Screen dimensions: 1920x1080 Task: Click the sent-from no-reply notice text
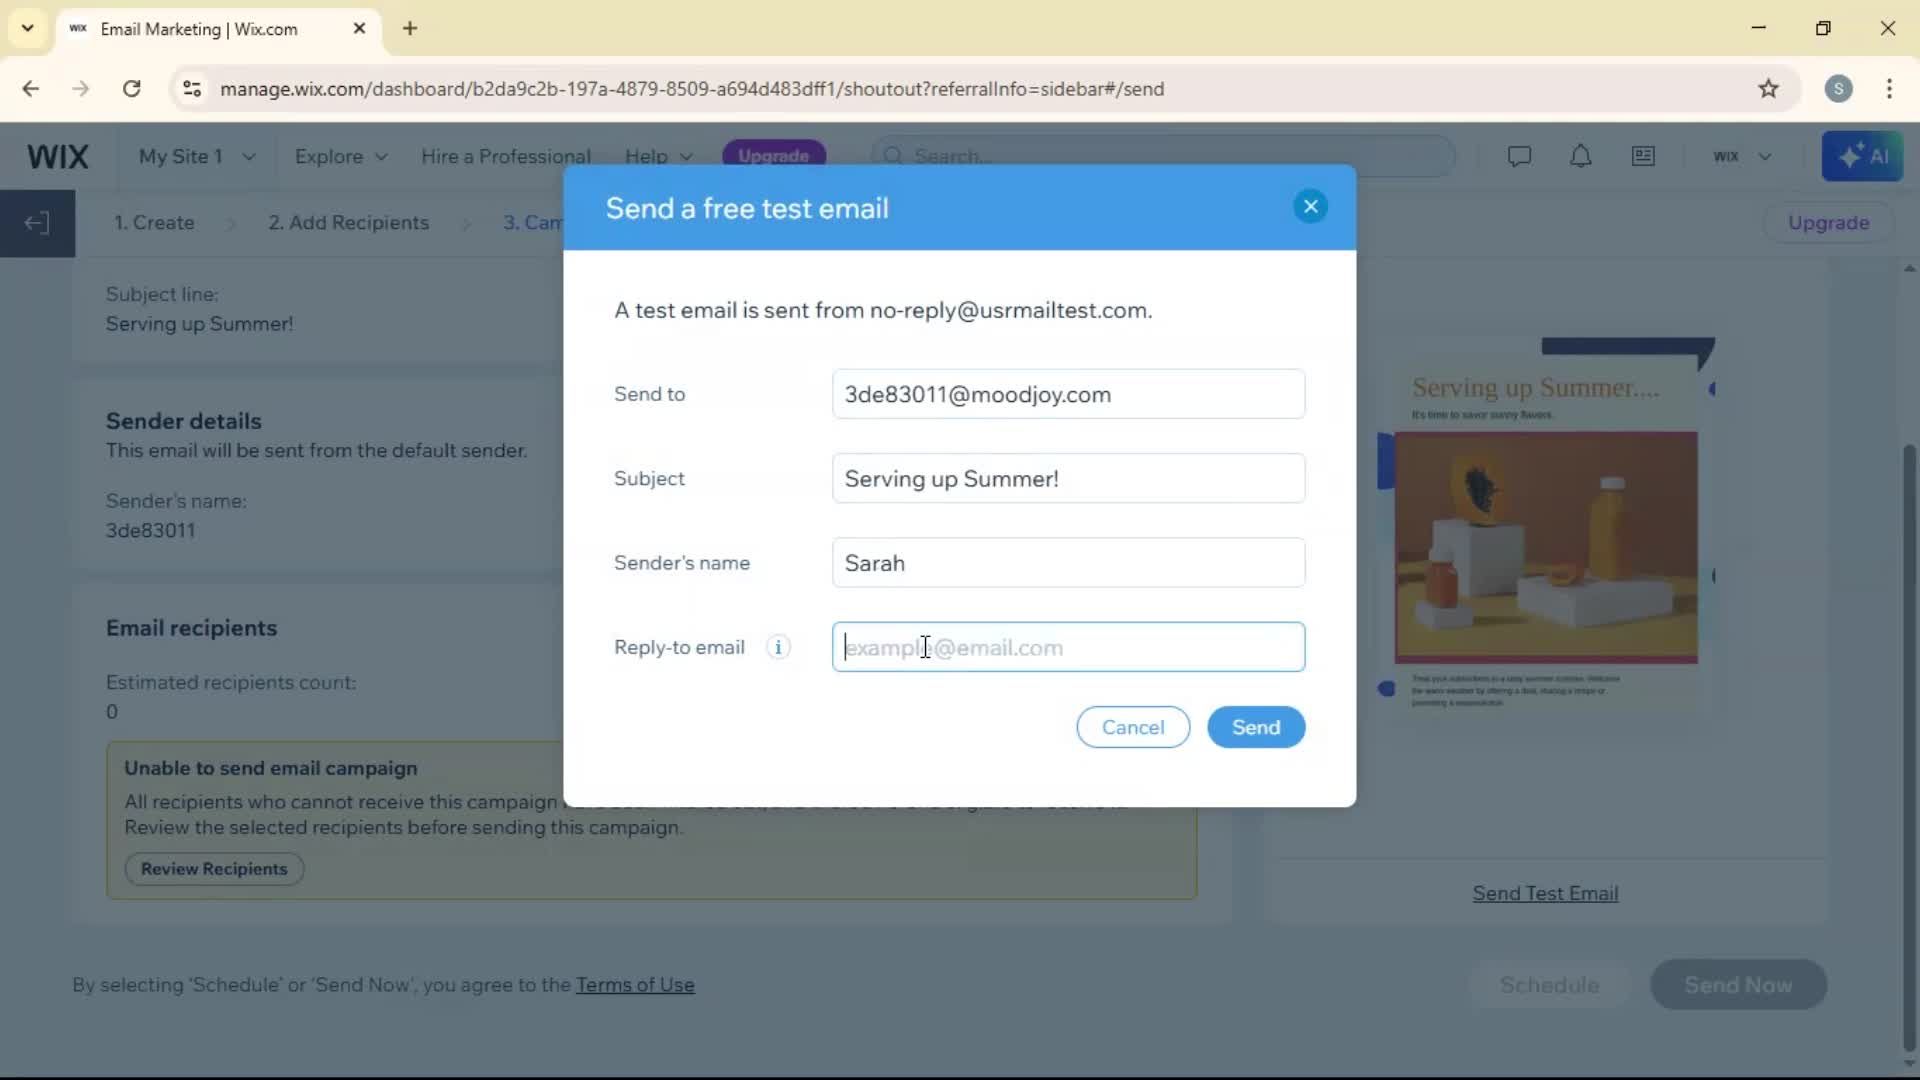click(883, 310)
